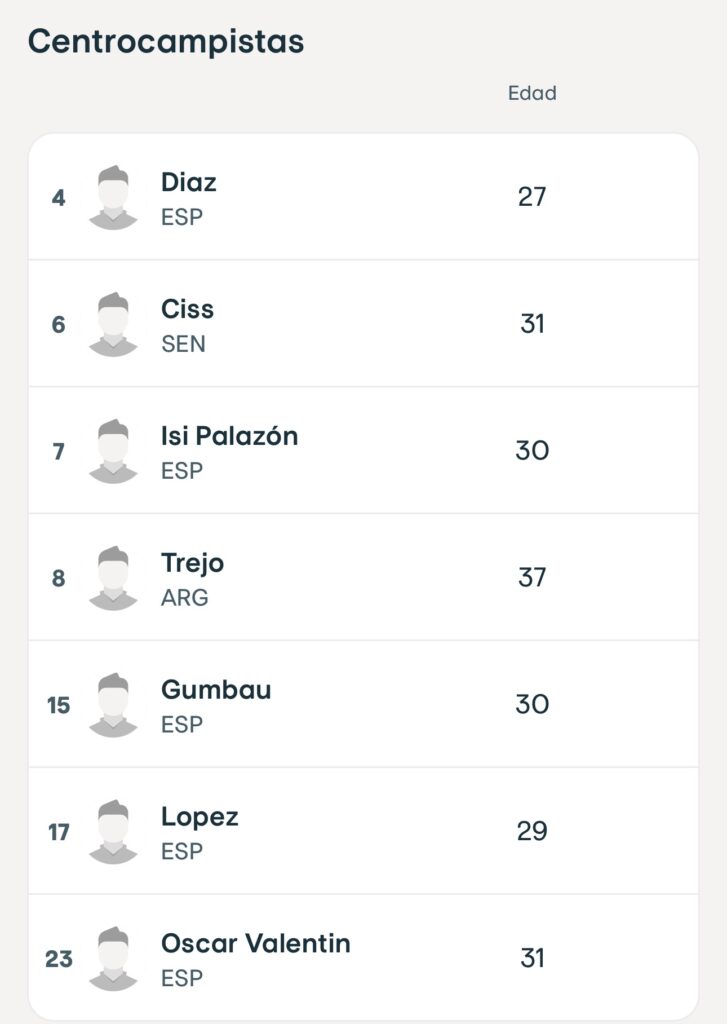This screenshot has height=1024, width=727.
Task: Click on the name Trejo
Action: point(192,563)
